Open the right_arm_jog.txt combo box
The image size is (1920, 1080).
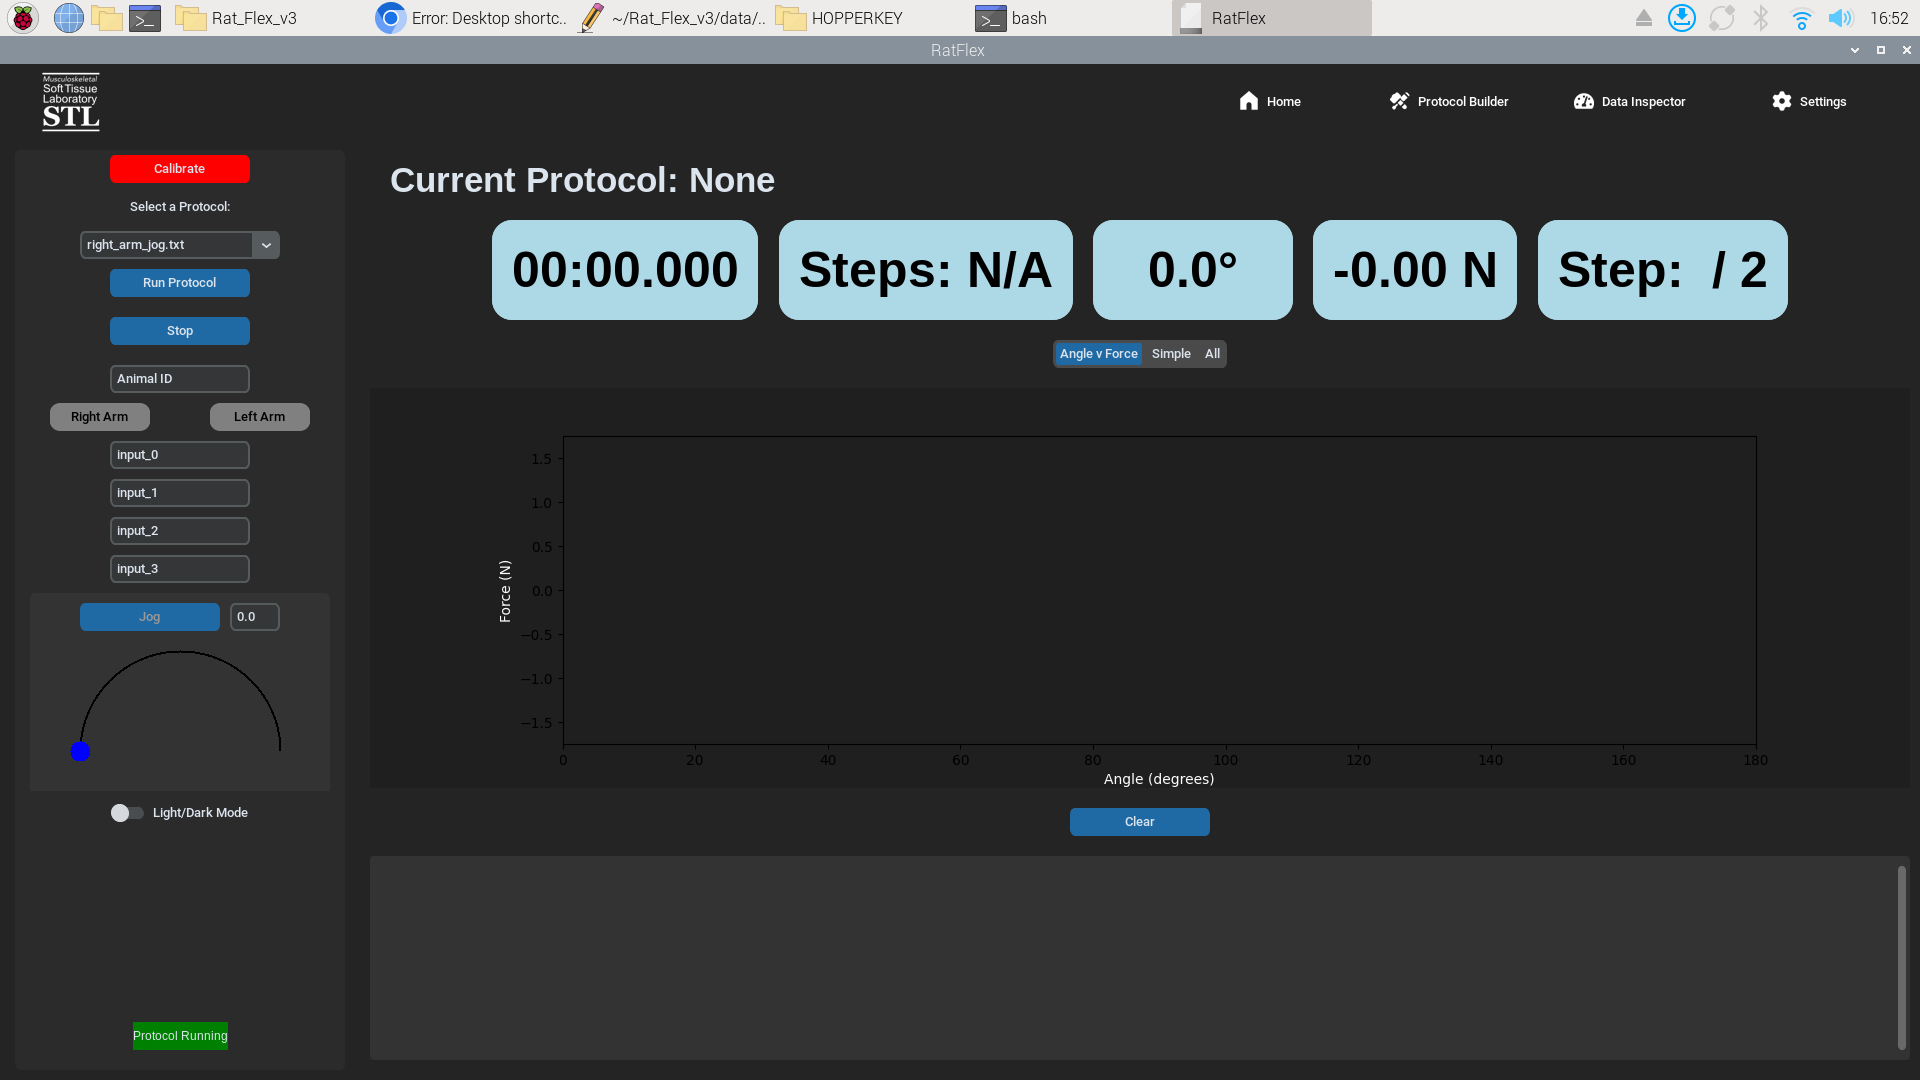click(166, 245)
